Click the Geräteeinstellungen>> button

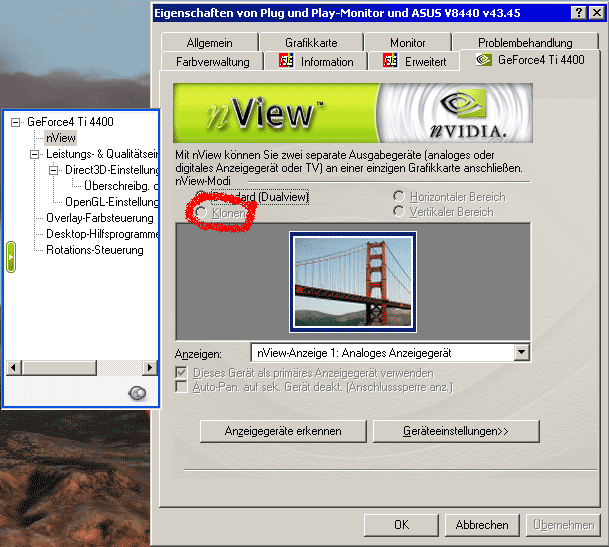[x=456, y=431]
